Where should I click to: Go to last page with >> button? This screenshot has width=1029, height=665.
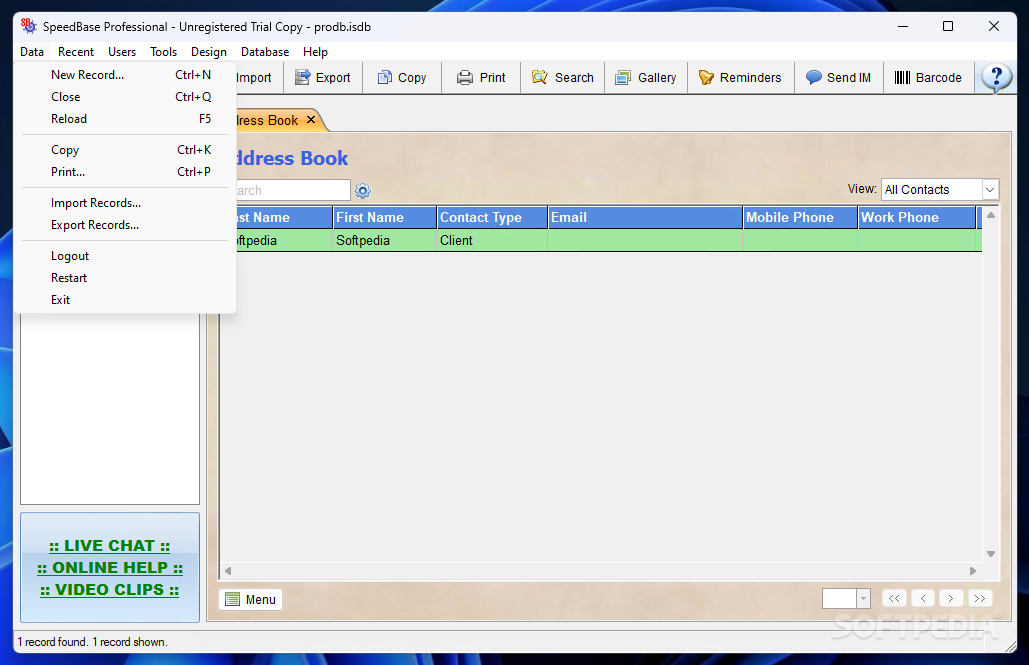(x=980, y=598)
